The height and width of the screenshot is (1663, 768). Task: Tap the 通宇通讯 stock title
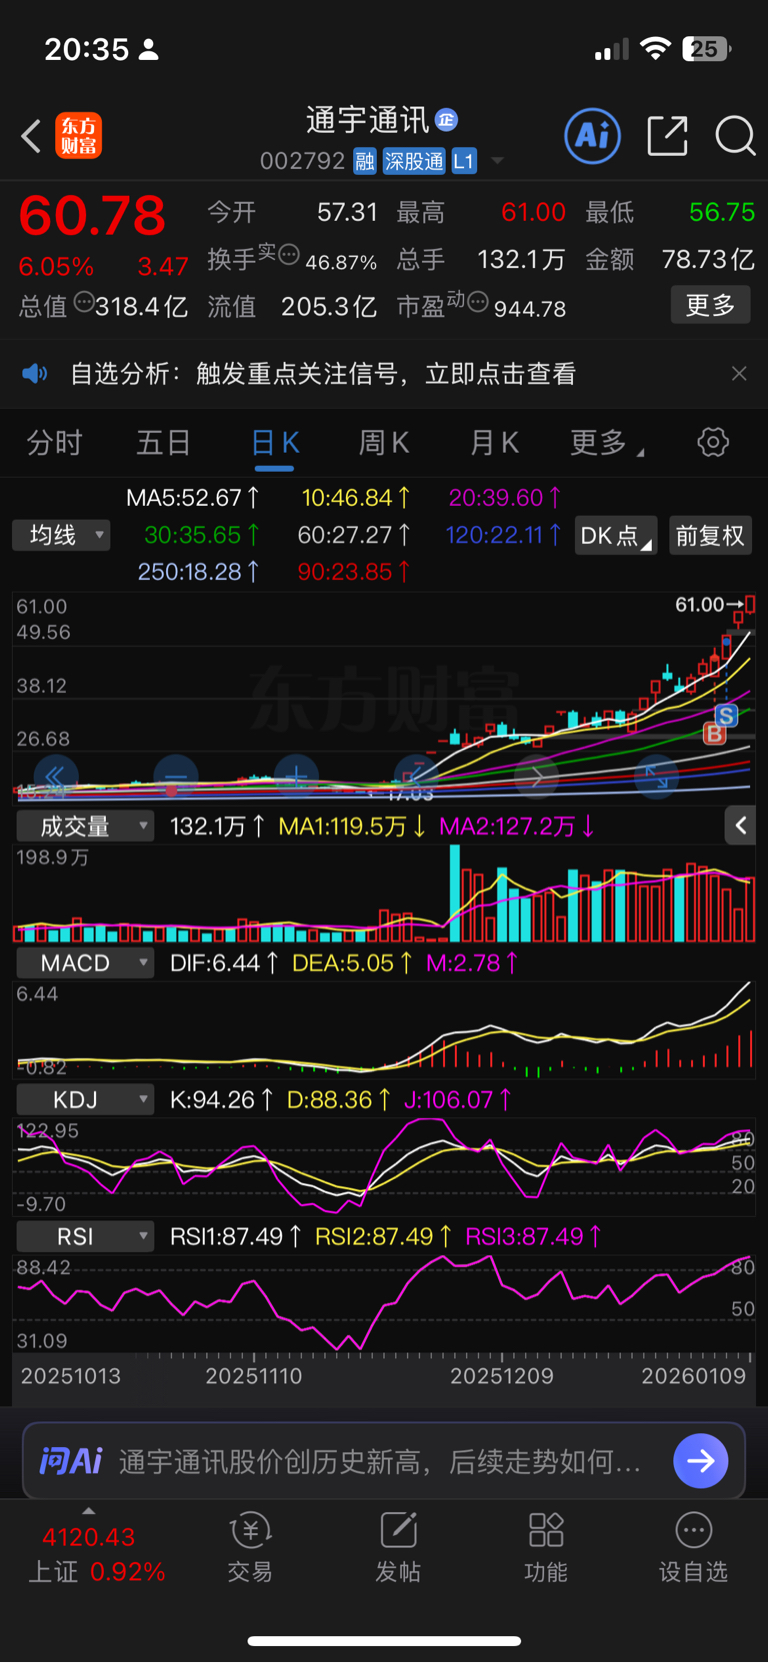367,120
